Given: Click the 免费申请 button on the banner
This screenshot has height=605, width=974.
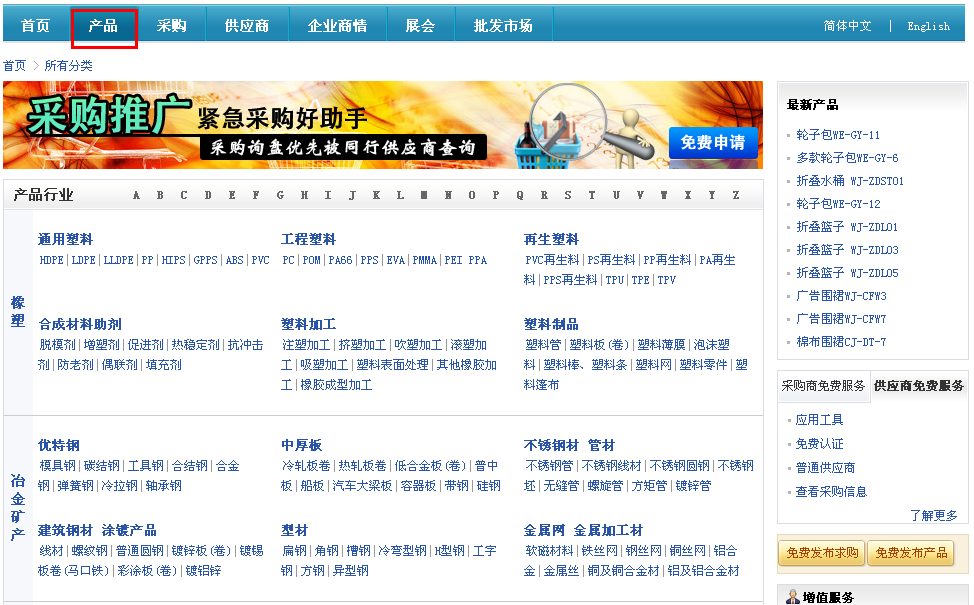Looking at the screenshot, I should [x=713, y=144].
